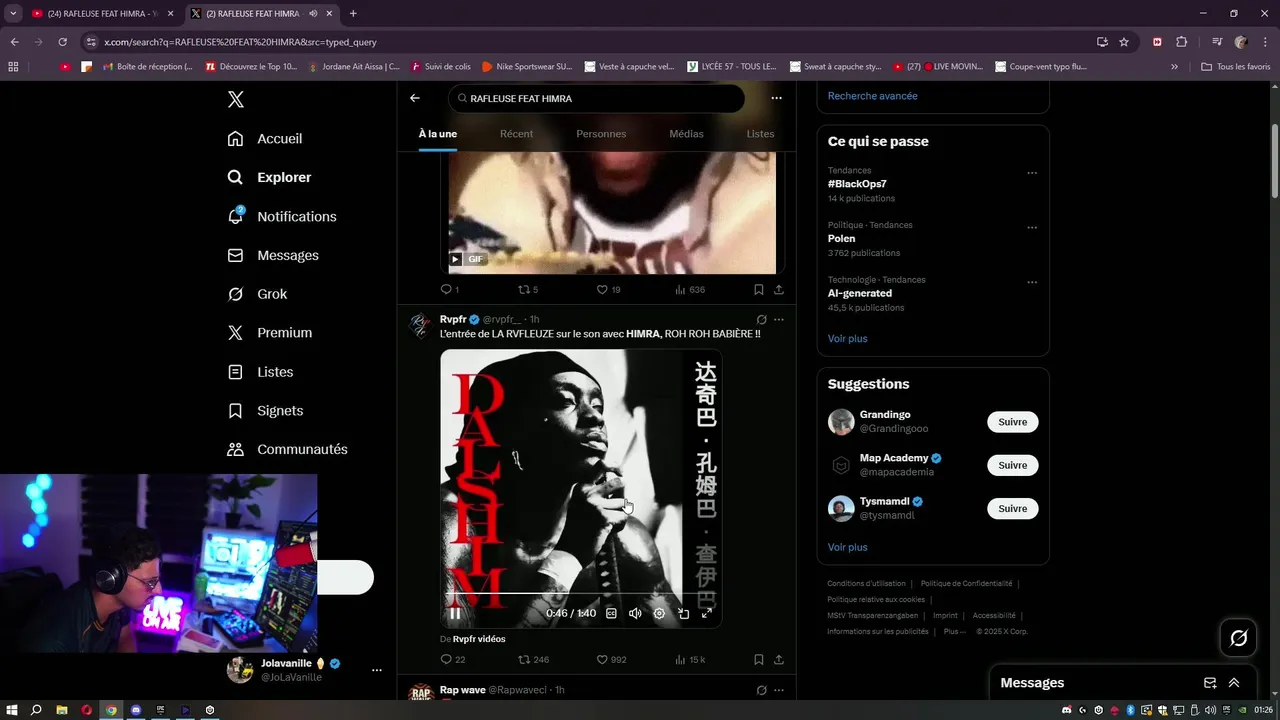
Task: Open the Rap wave post more menu
Action: [779, 690]
